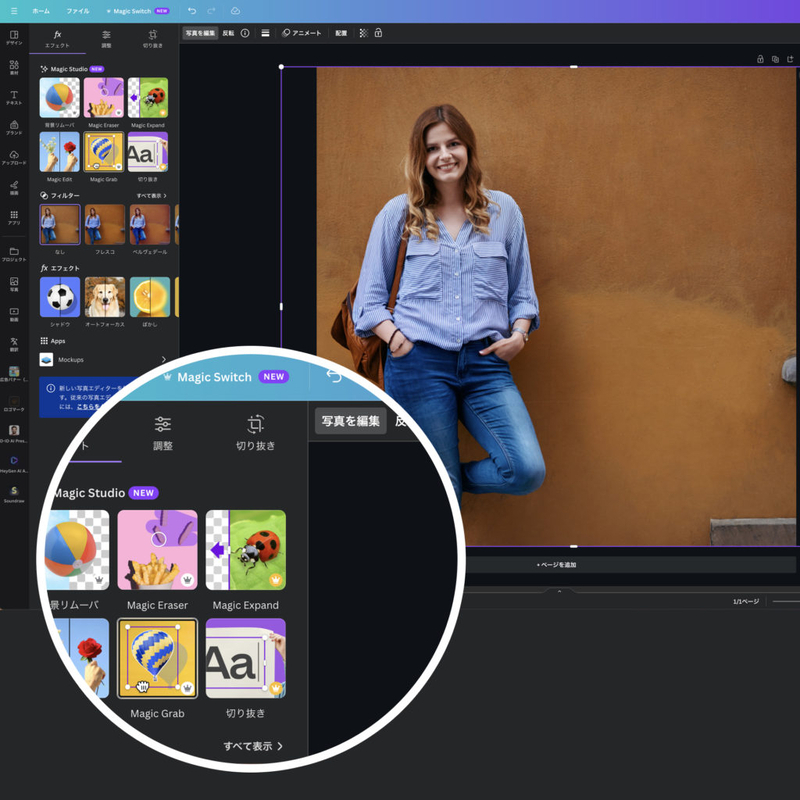Open the 描画 draw panel

[x=14, y=187]
